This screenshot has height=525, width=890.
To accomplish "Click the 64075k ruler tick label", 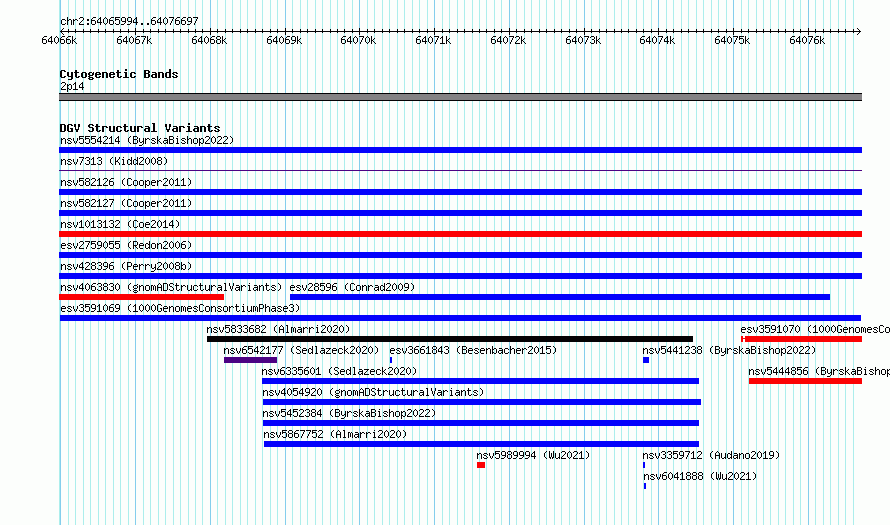I will click(732, 40).
